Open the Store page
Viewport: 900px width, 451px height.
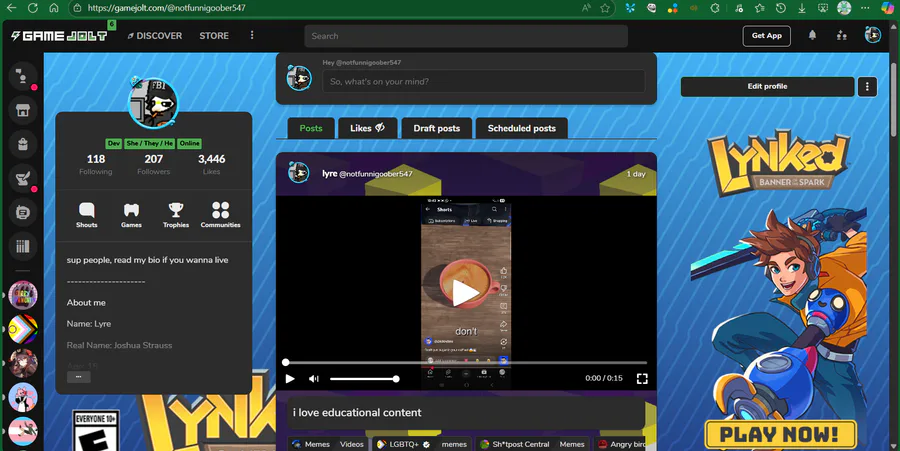tap(214, 36)
